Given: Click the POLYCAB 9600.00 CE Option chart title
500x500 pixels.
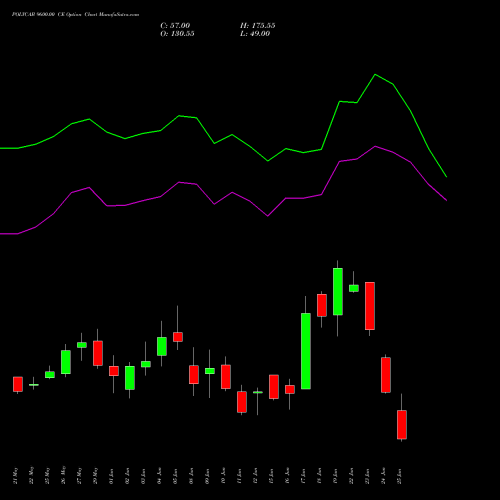Looking at the screenshot, I should 75,15.
